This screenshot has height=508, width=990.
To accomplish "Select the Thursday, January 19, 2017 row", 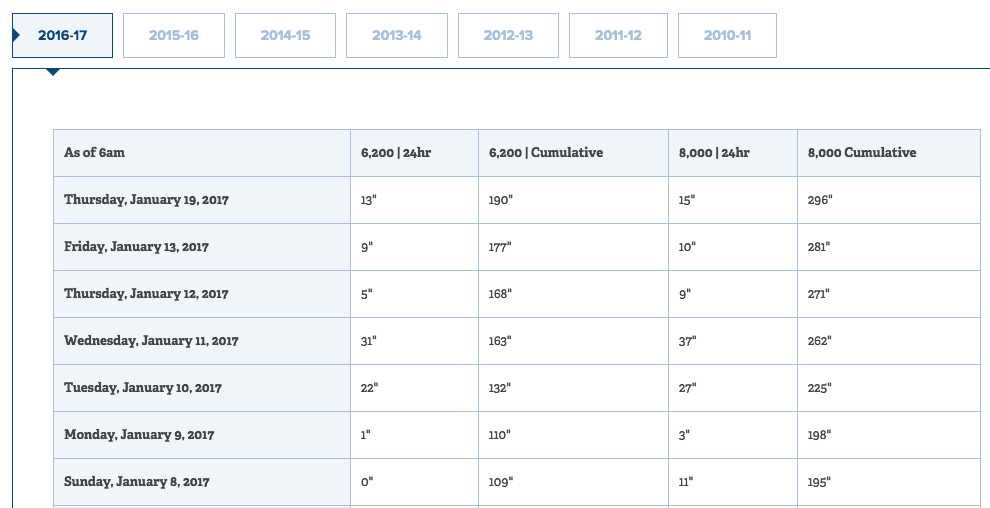I will (x=517, y=200).
